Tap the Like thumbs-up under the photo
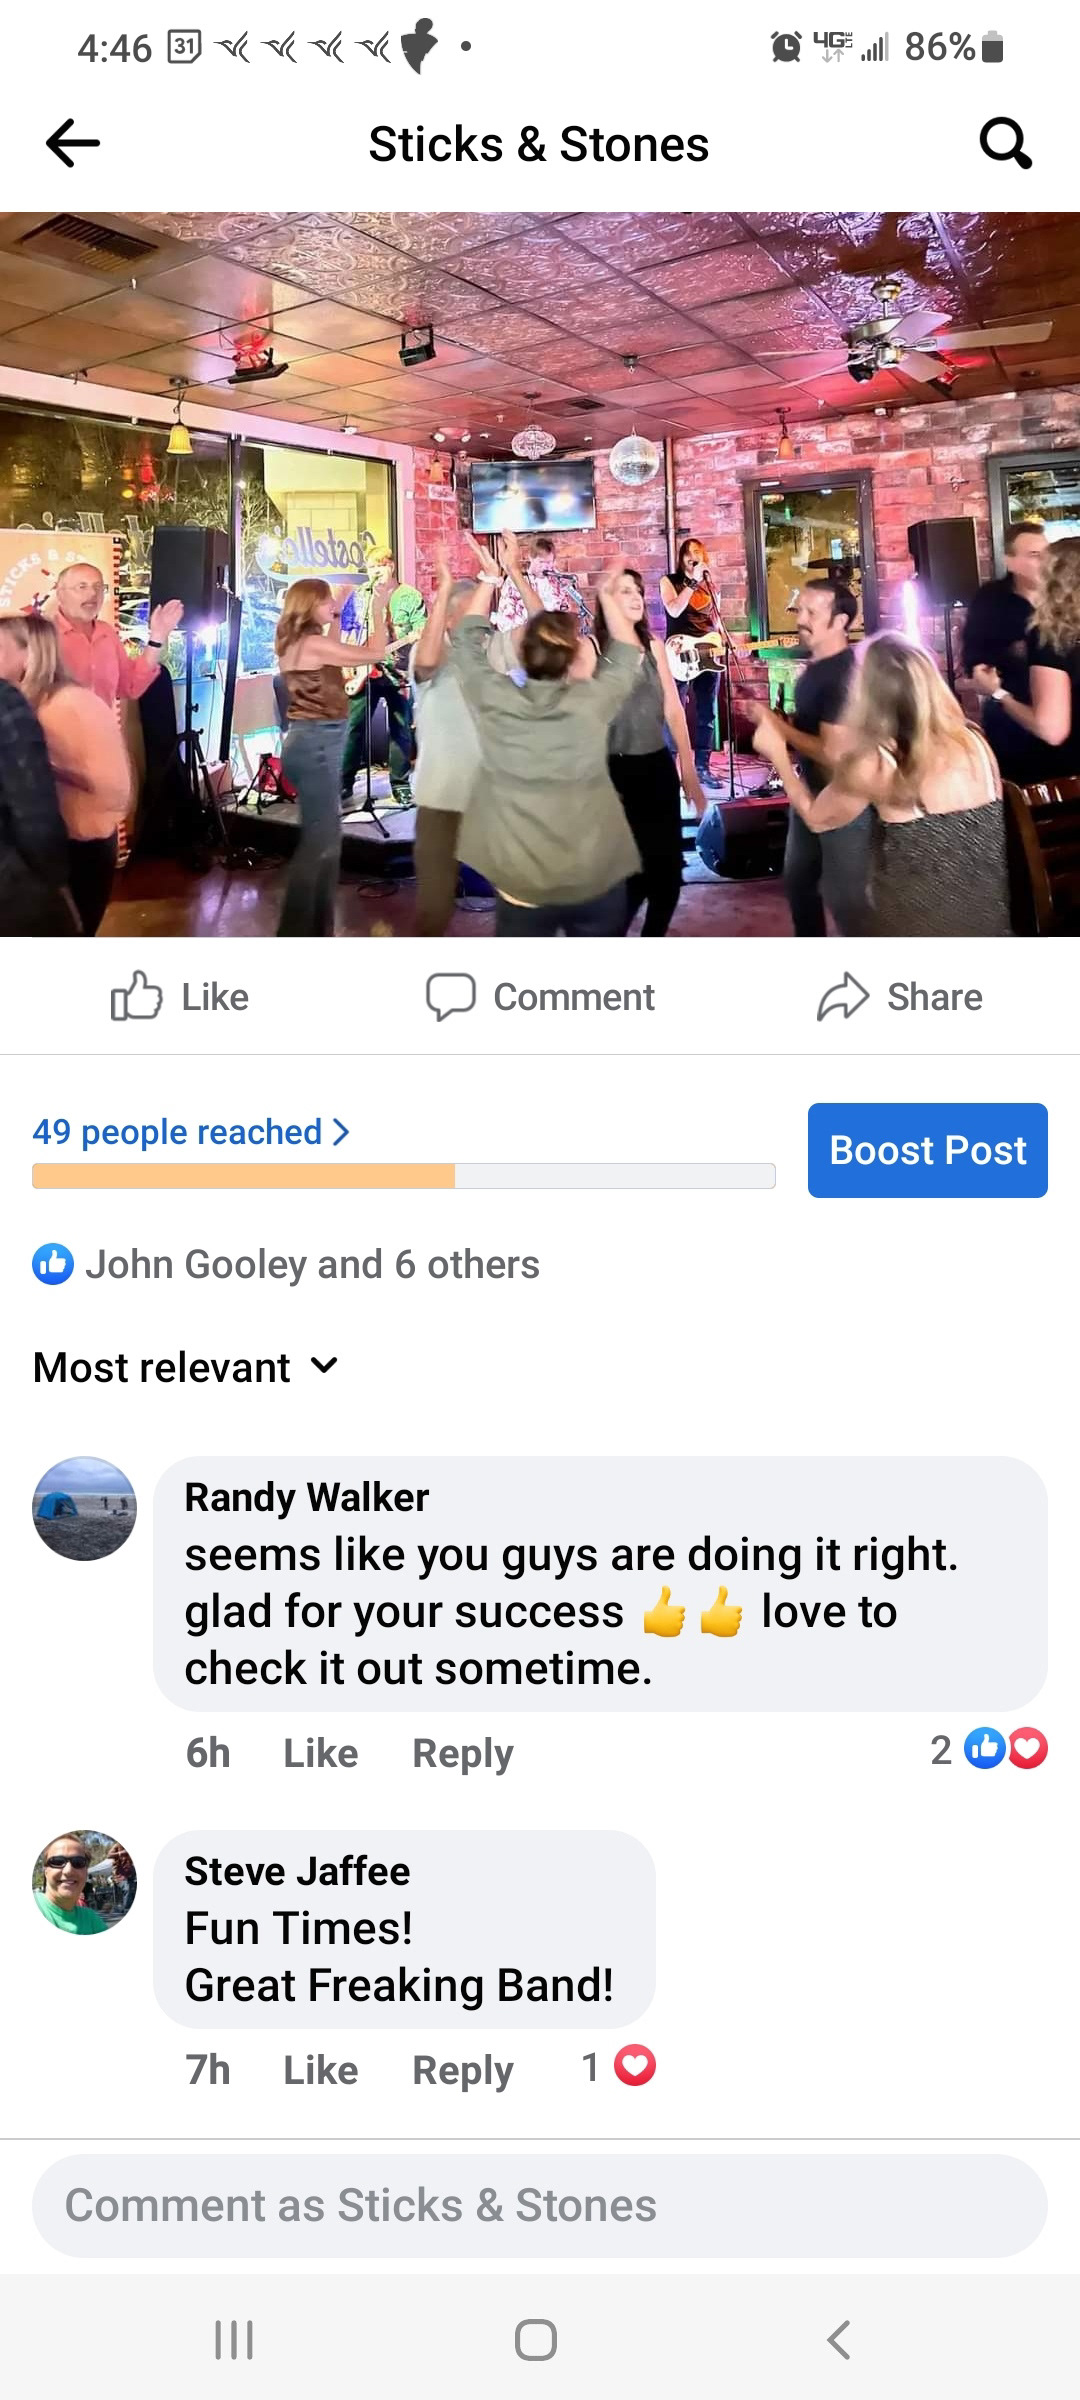 [x=136, y=996]
